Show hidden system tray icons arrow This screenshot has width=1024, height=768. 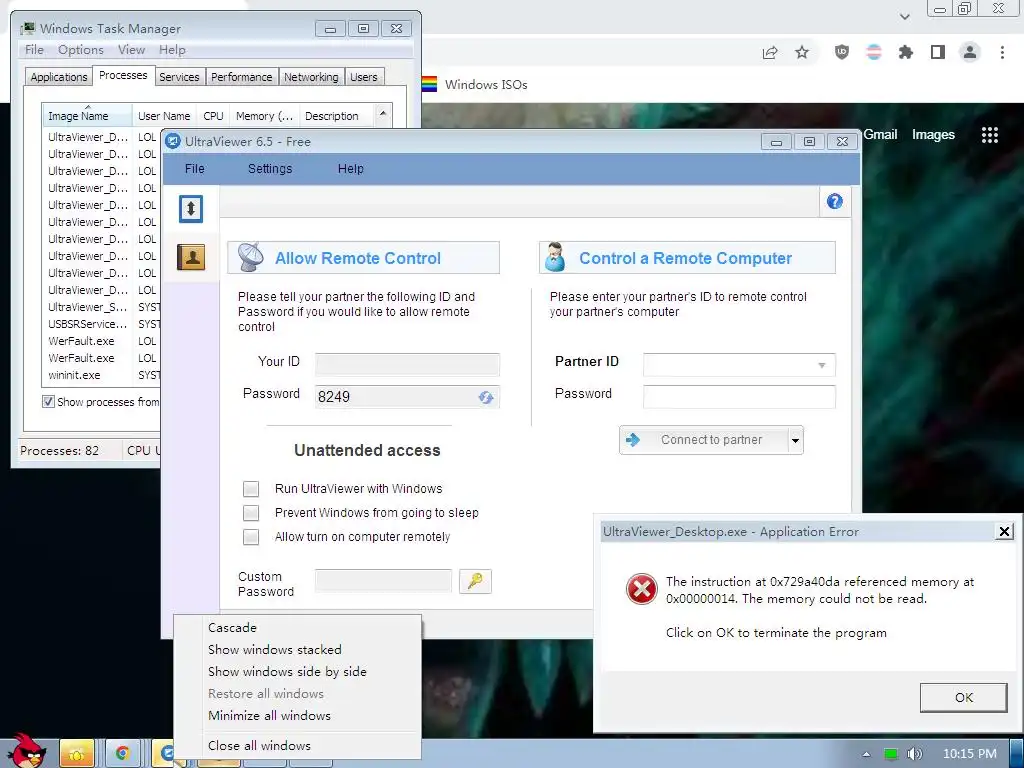pyautogui.click(x=866, y=754)
